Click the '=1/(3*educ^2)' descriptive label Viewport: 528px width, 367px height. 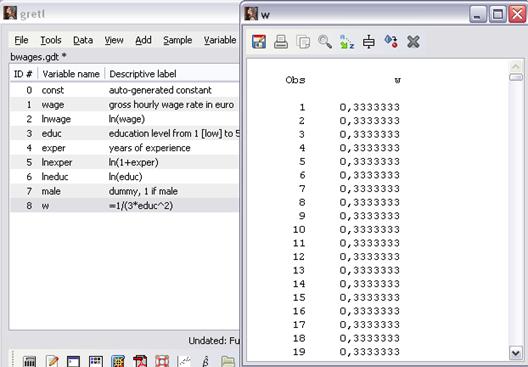click(x=141, y=205)
